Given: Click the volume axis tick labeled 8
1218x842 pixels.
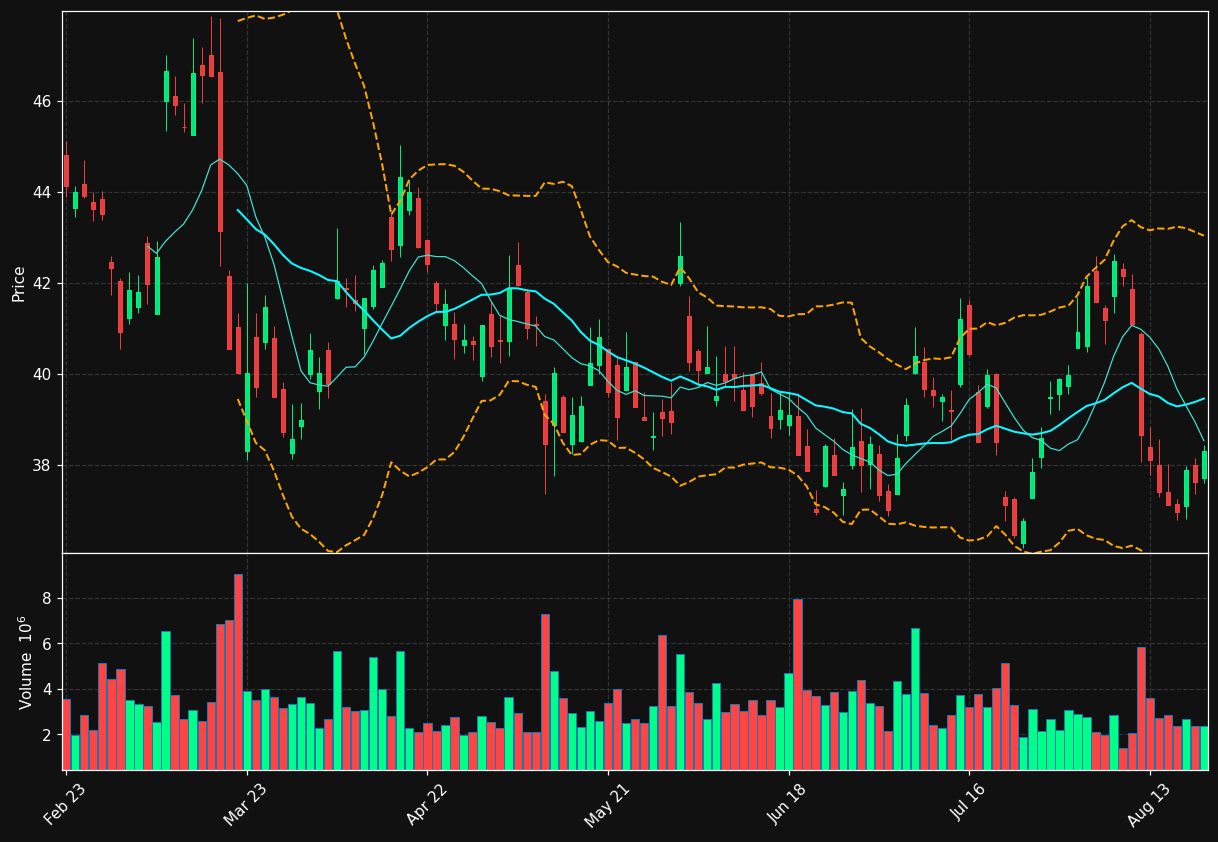Looking at the screenshot, I should tap(47, 599).
